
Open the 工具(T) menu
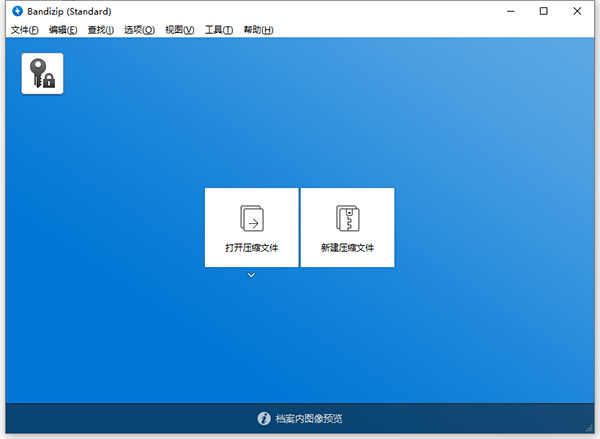coord(219,30)
